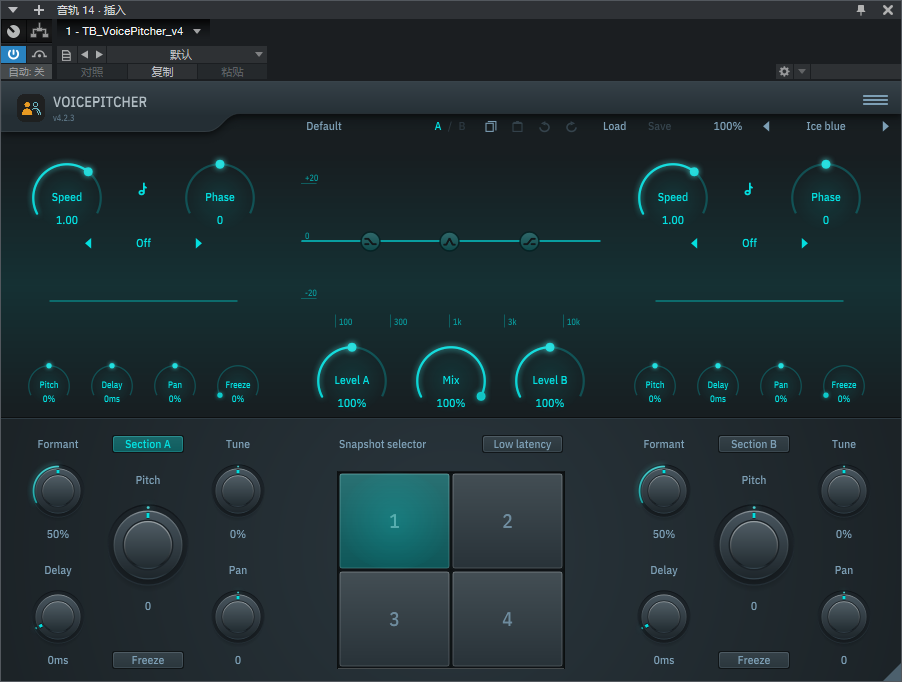Open the Ice blue theme selector
Image resolution: width=902 pixels, height=682 pixels.
(825, 127)
